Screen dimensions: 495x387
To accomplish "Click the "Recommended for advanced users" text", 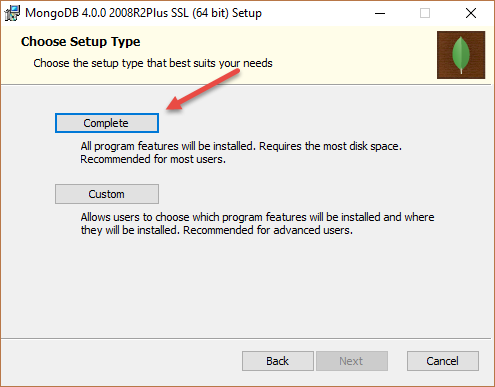I will click(x=268, y=230).
